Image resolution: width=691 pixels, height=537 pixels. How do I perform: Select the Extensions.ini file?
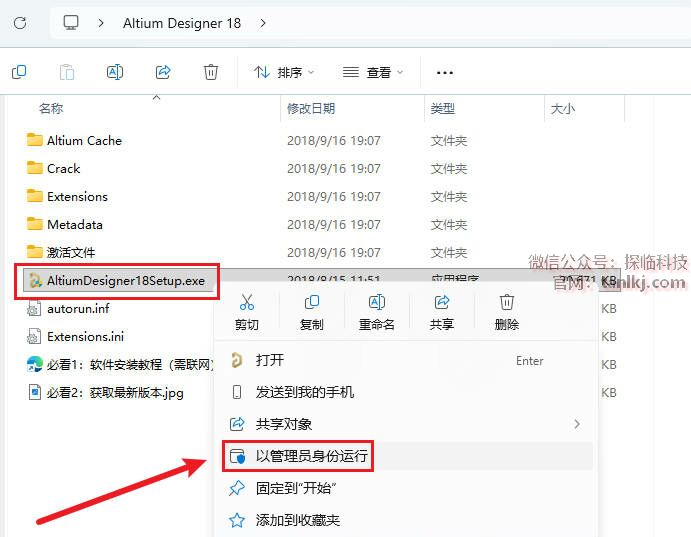tap(85, 337)
